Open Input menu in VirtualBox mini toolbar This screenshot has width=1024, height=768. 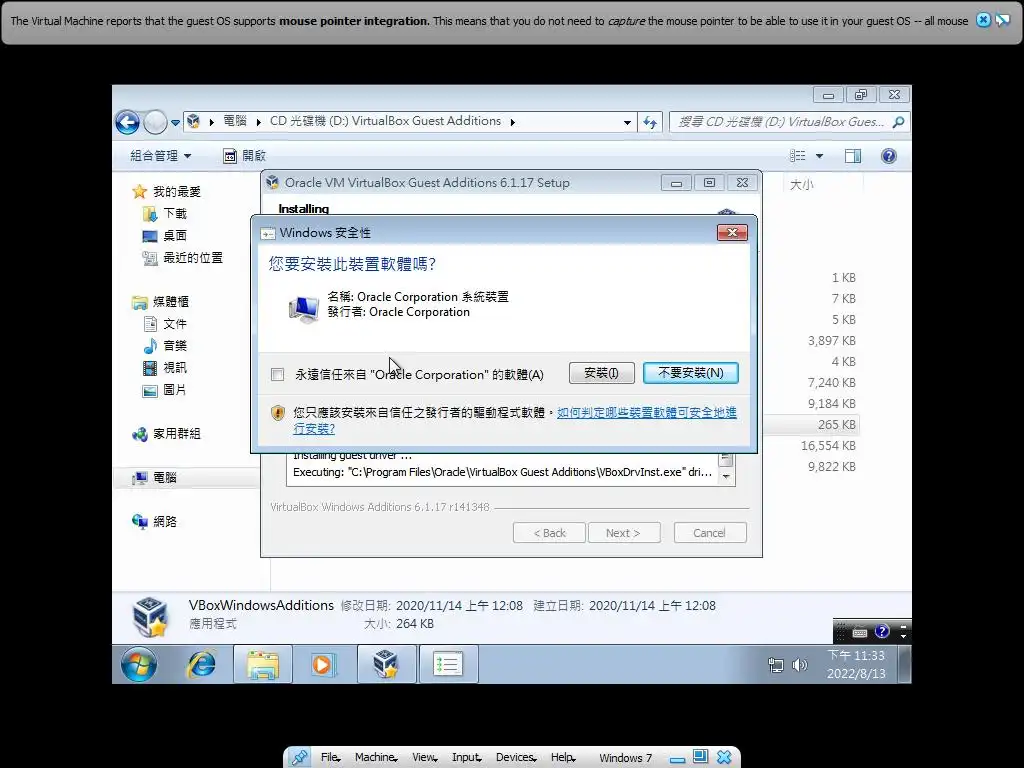click(x=466, y=757)
